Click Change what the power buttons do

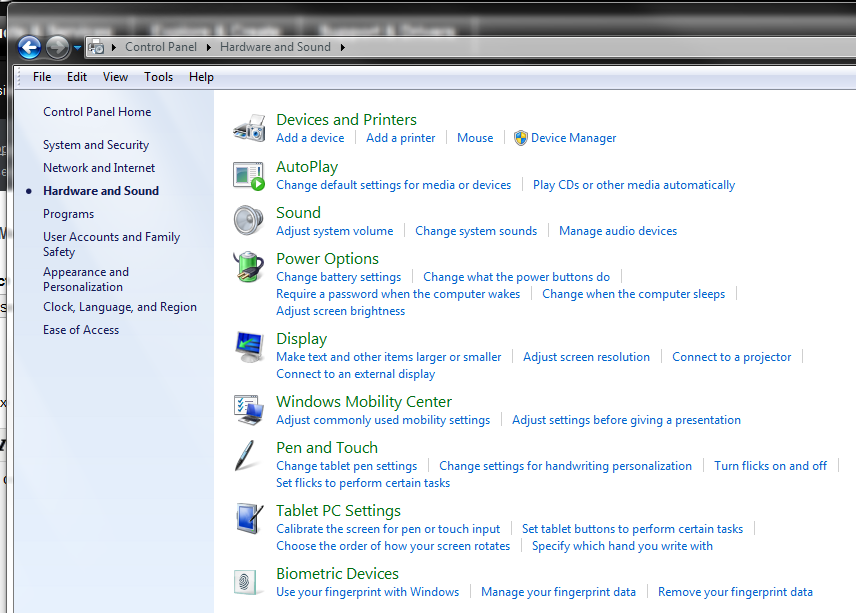click(516, 277)
